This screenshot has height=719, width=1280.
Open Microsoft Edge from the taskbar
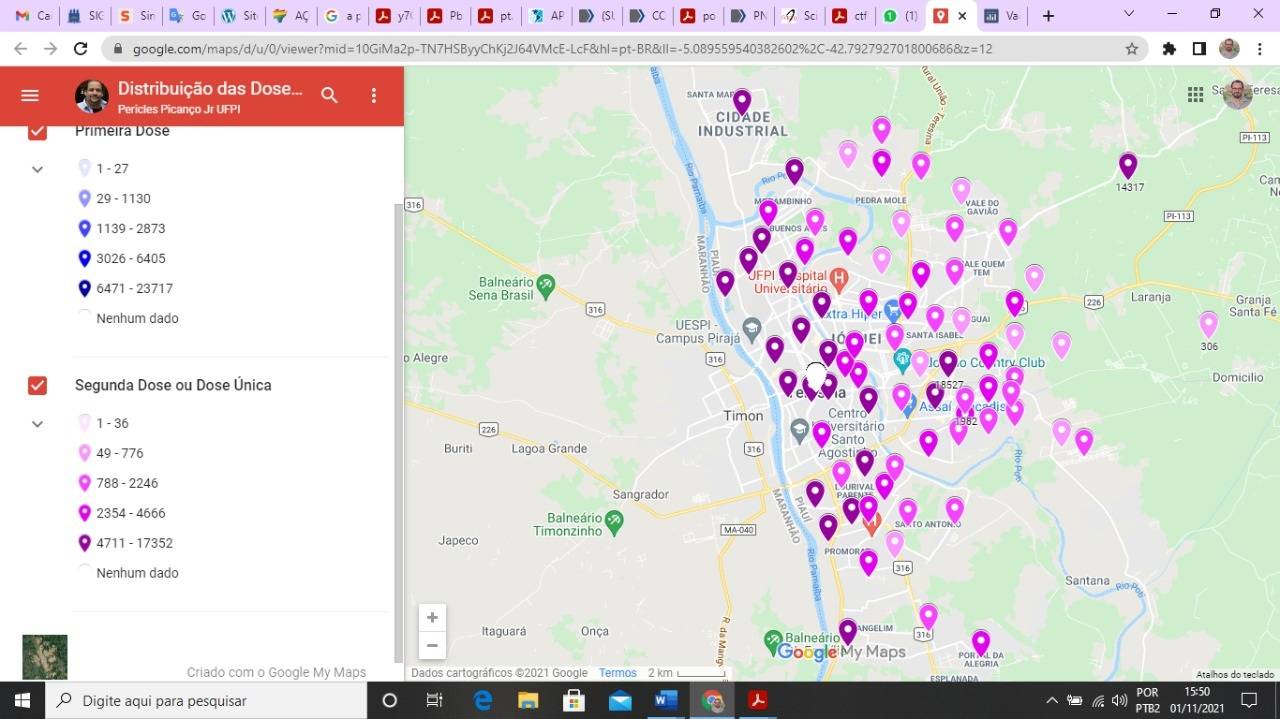(x=483, y=700)
